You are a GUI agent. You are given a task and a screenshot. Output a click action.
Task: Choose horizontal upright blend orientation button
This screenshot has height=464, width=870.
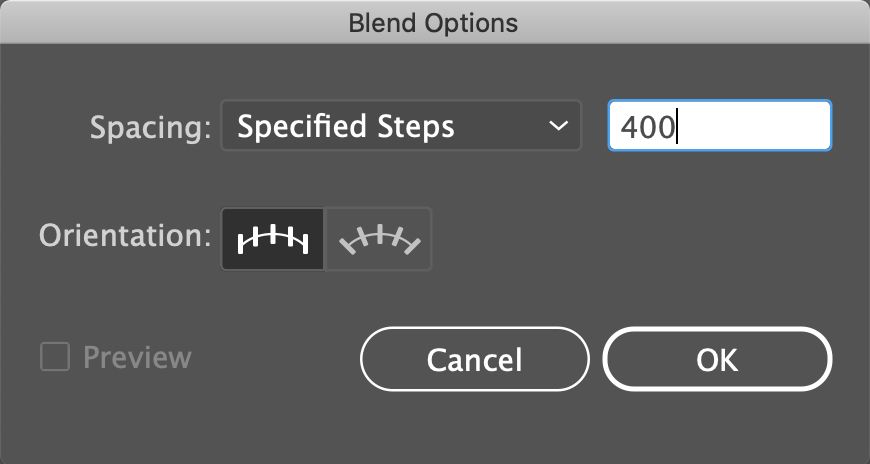pyautogui.click(x=272, y=239)
